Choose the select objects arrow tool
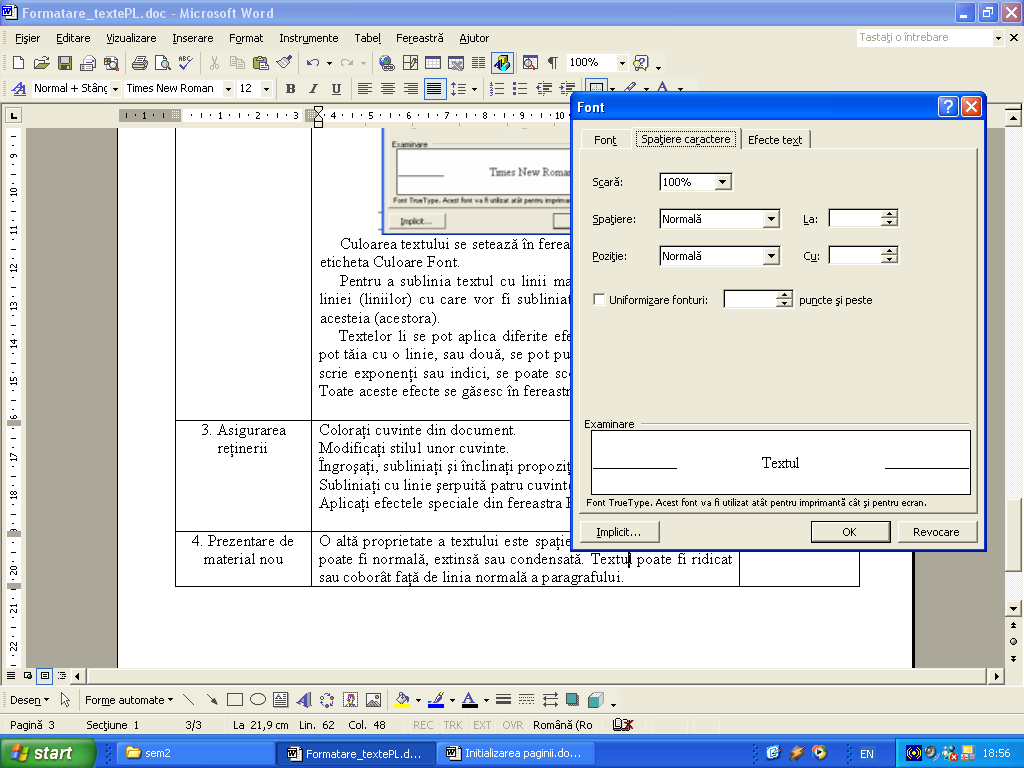The height and width of the screenshot is (768, 1024). click(65, 700)
